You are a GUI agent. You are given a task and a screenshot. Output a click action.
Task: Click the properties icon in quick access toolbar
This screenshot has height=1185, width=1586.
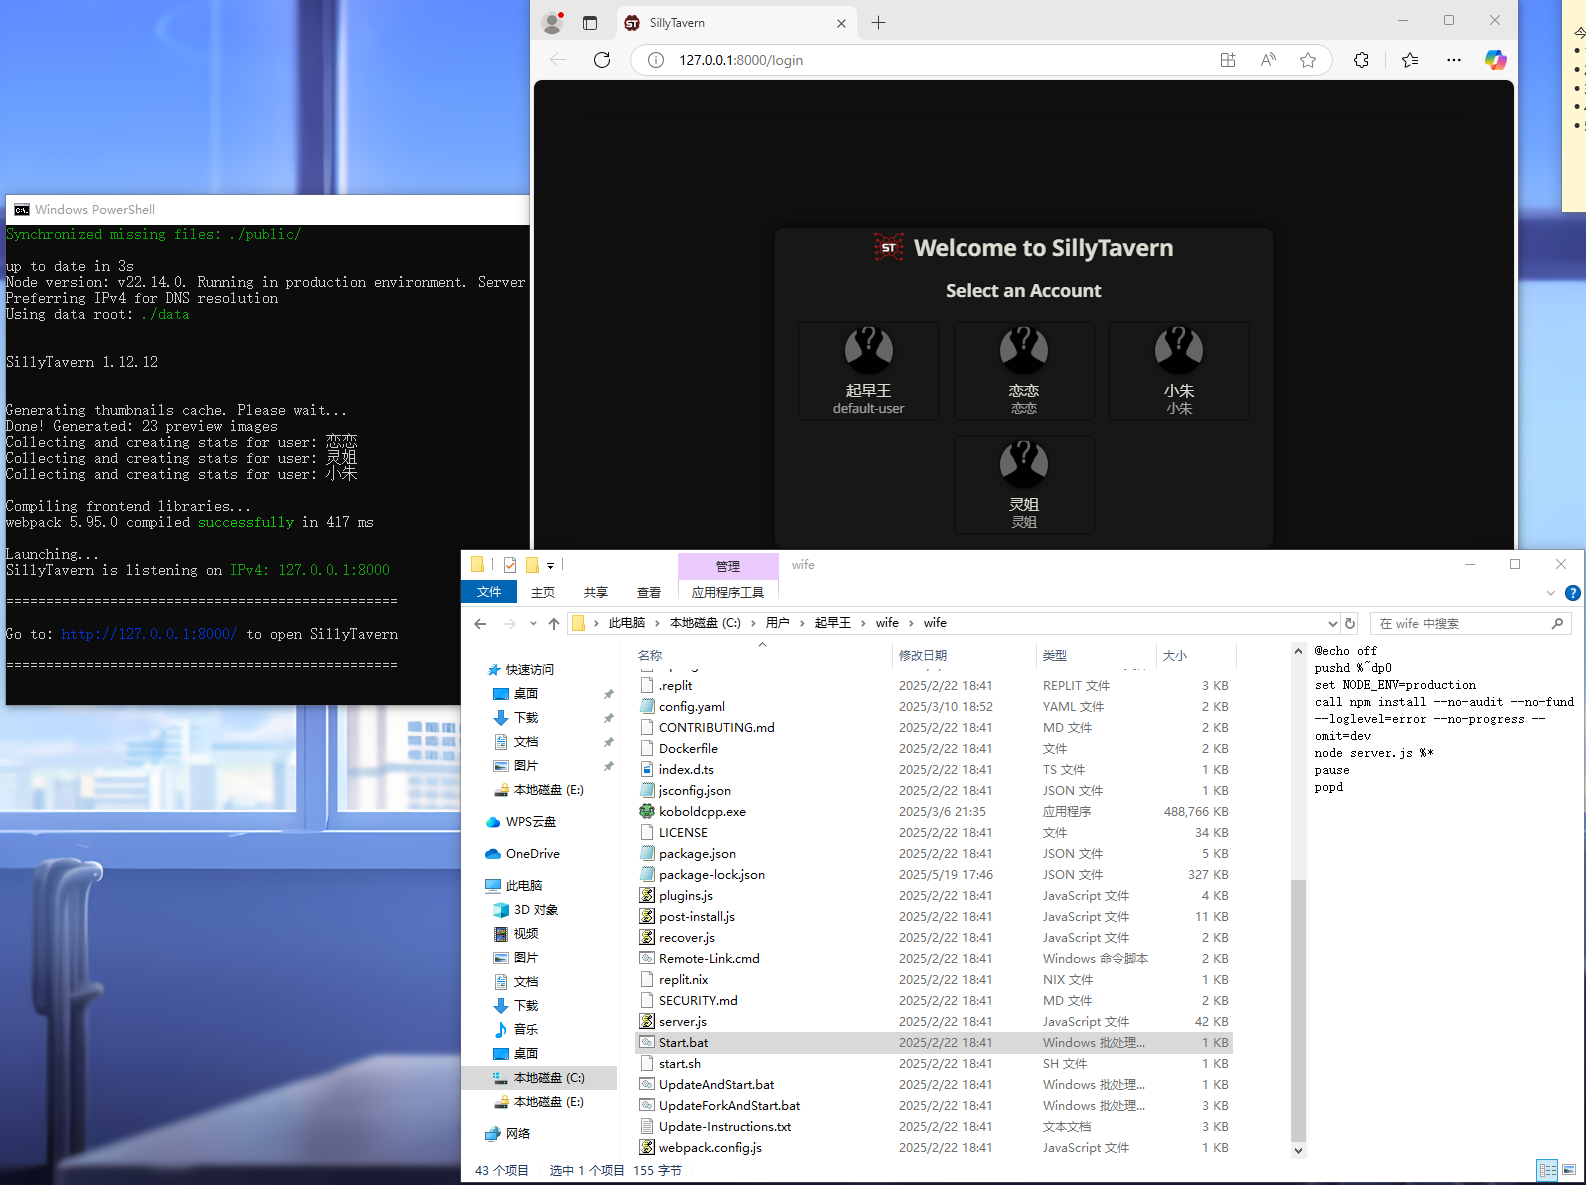pyautogui.click(x=510, y=565)
